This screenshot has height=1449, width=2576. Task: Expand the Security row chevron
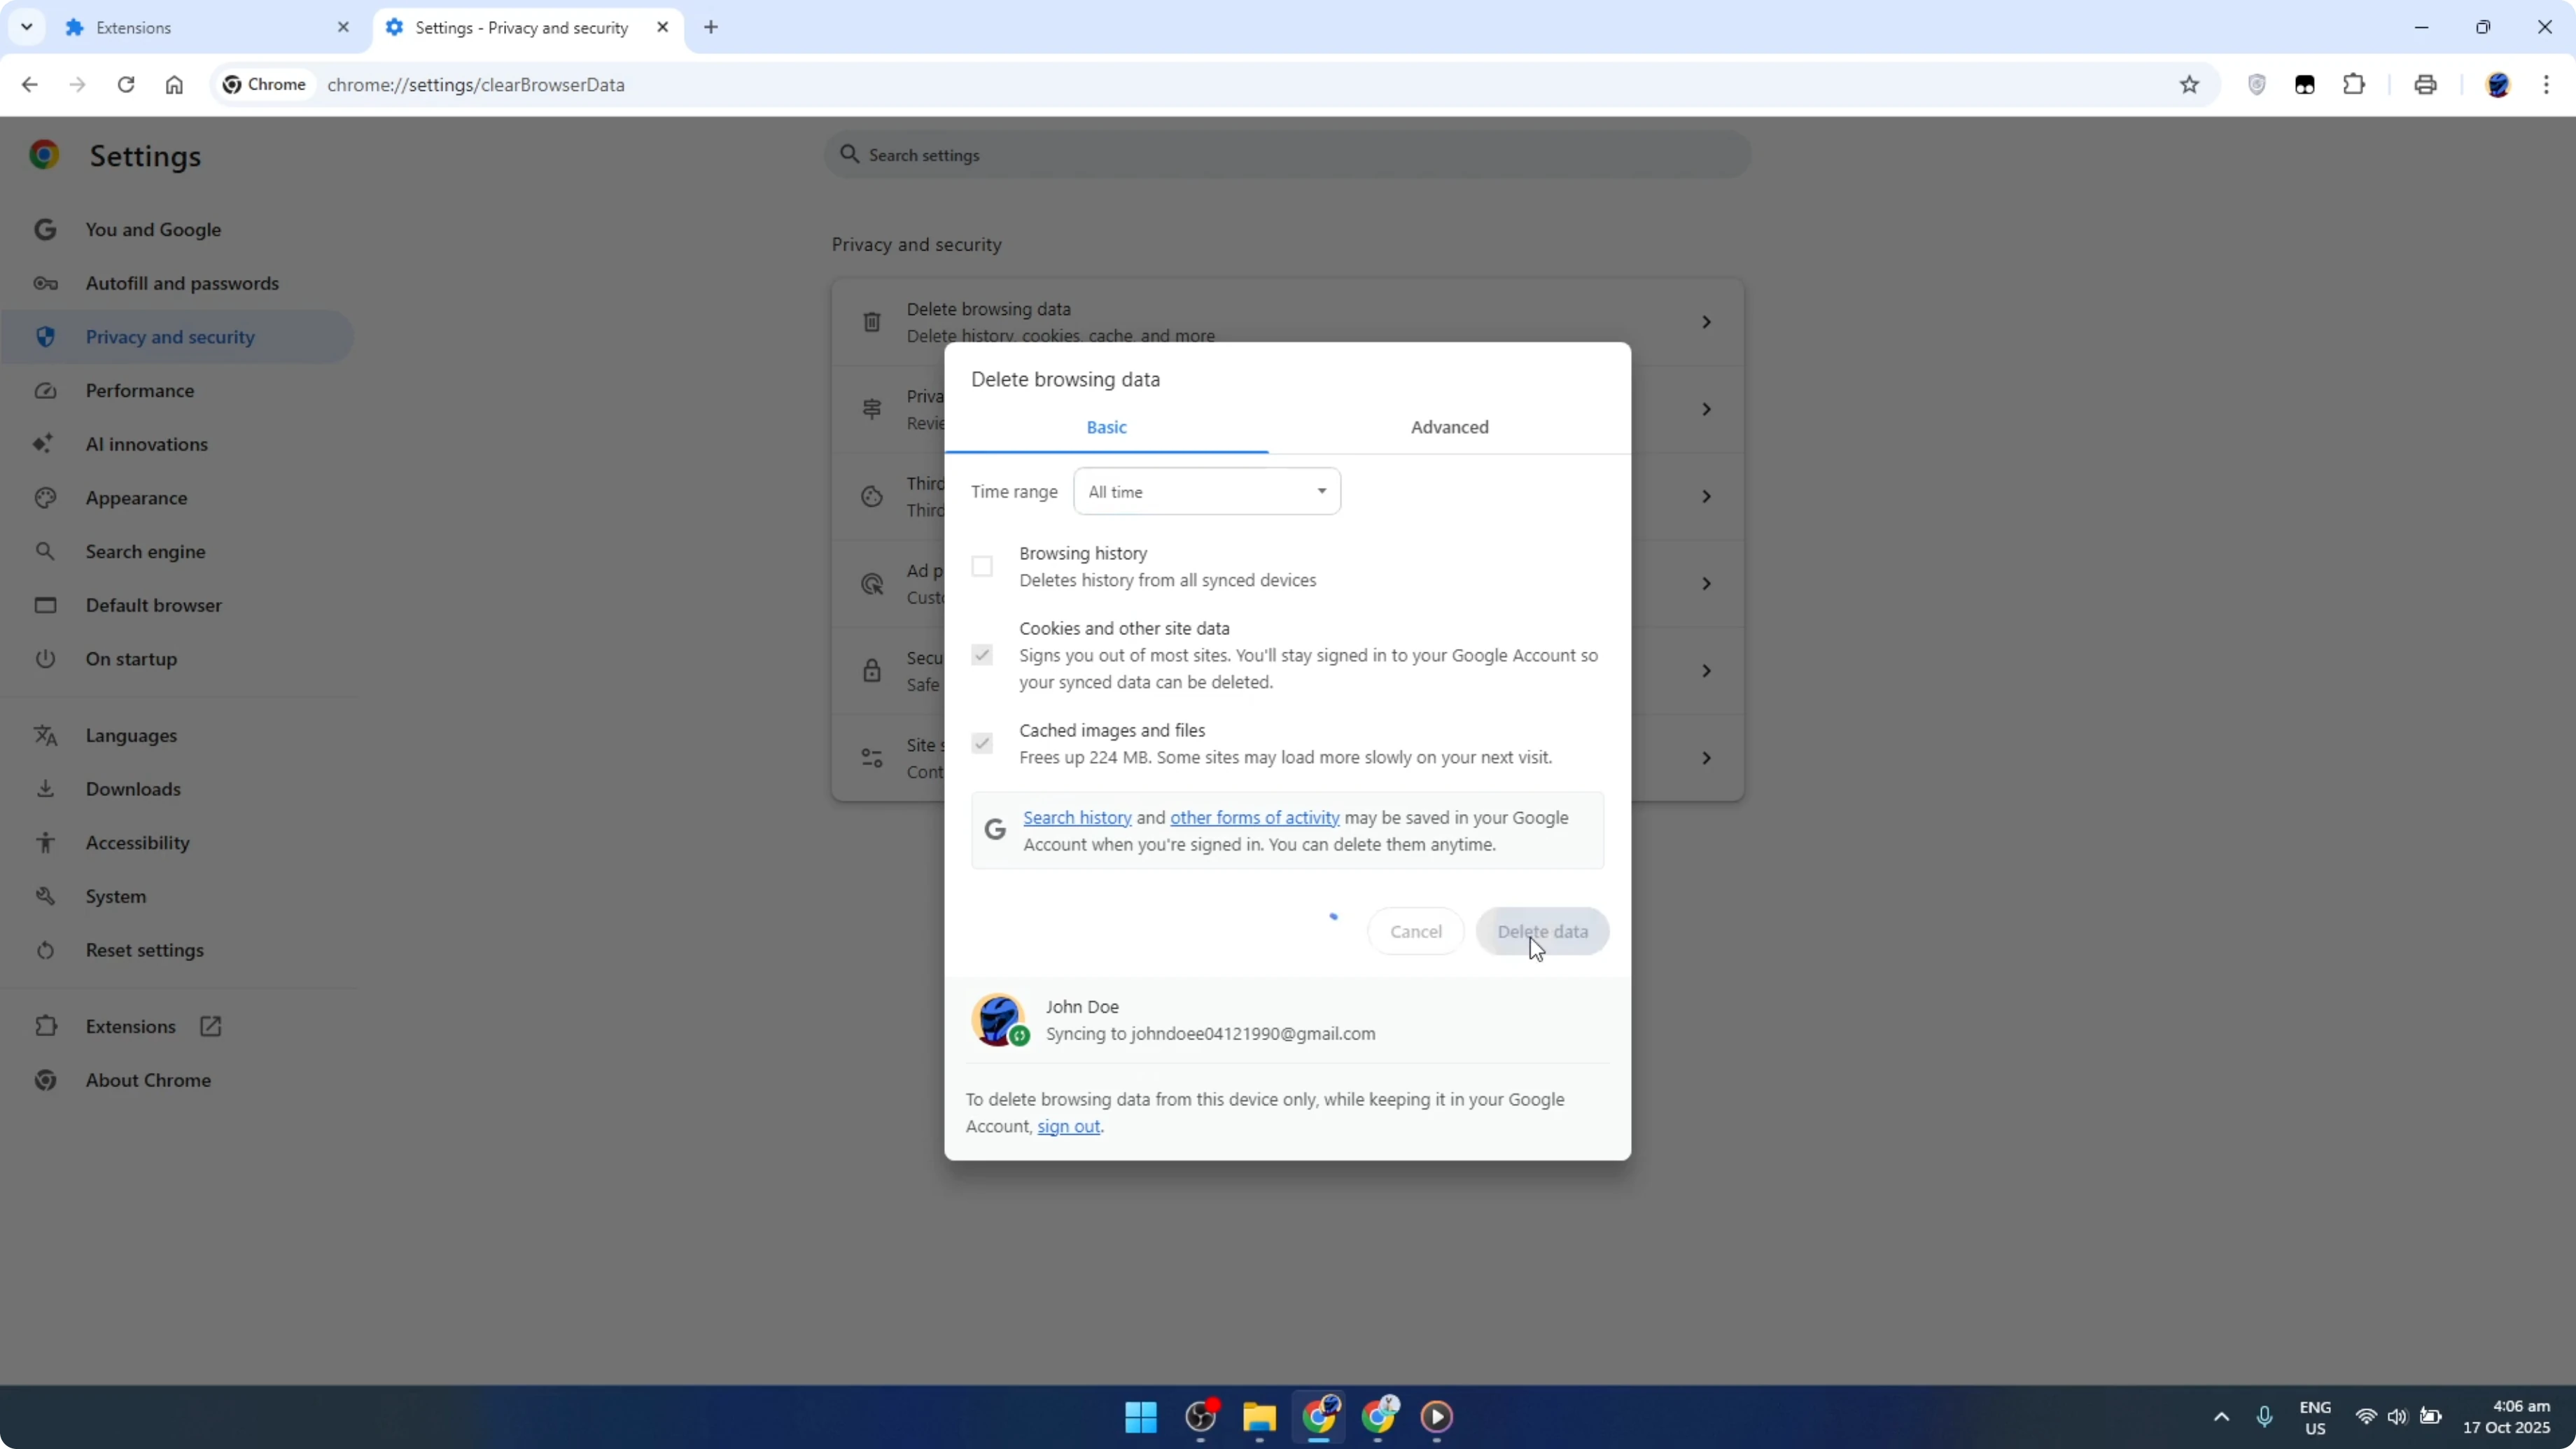(1706, 671)
